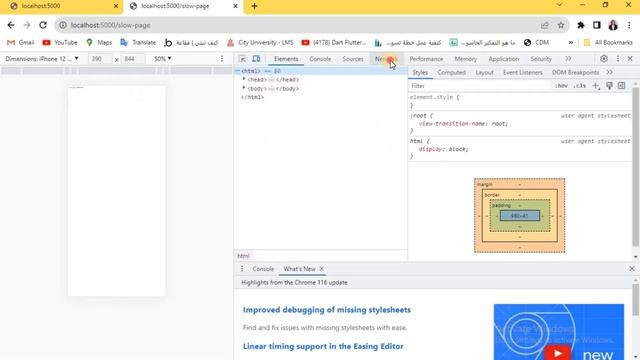Switch to the first localhost:5000 tab

pyautogui.click(x=61, y=6)
